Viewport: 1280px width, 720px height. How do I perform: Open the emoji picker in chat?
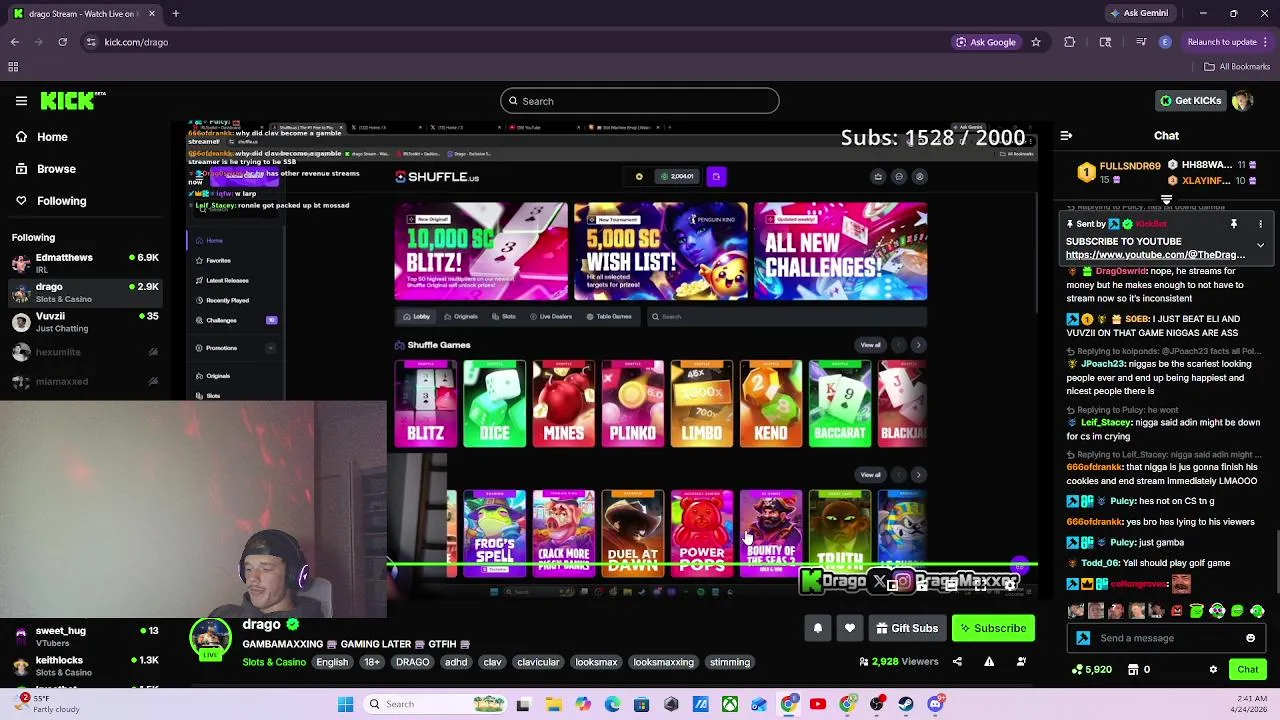point(1250,638)
